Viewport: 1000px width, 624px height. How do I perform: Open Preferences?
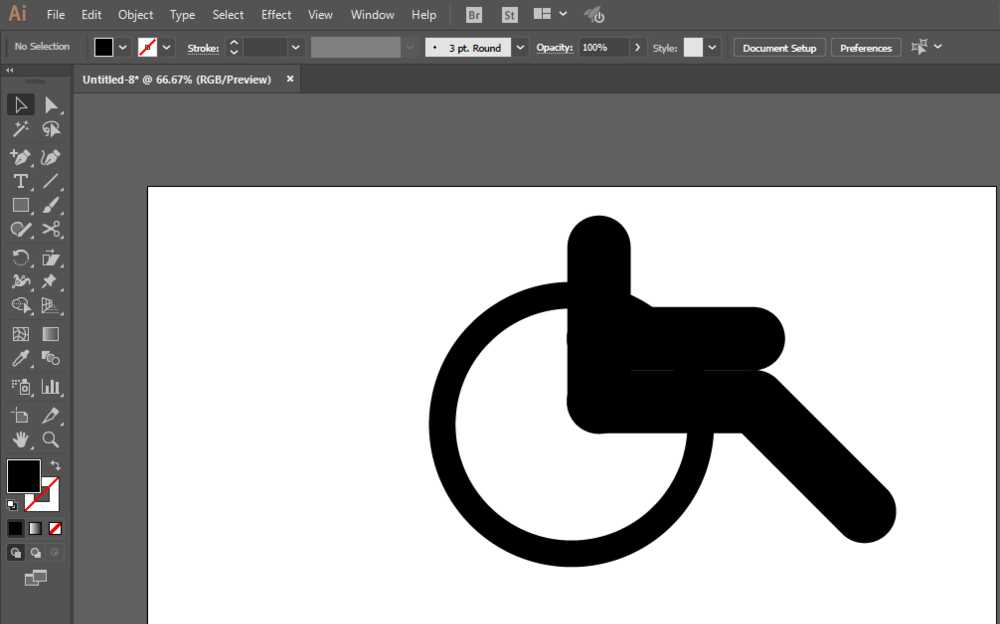[865, 47]
